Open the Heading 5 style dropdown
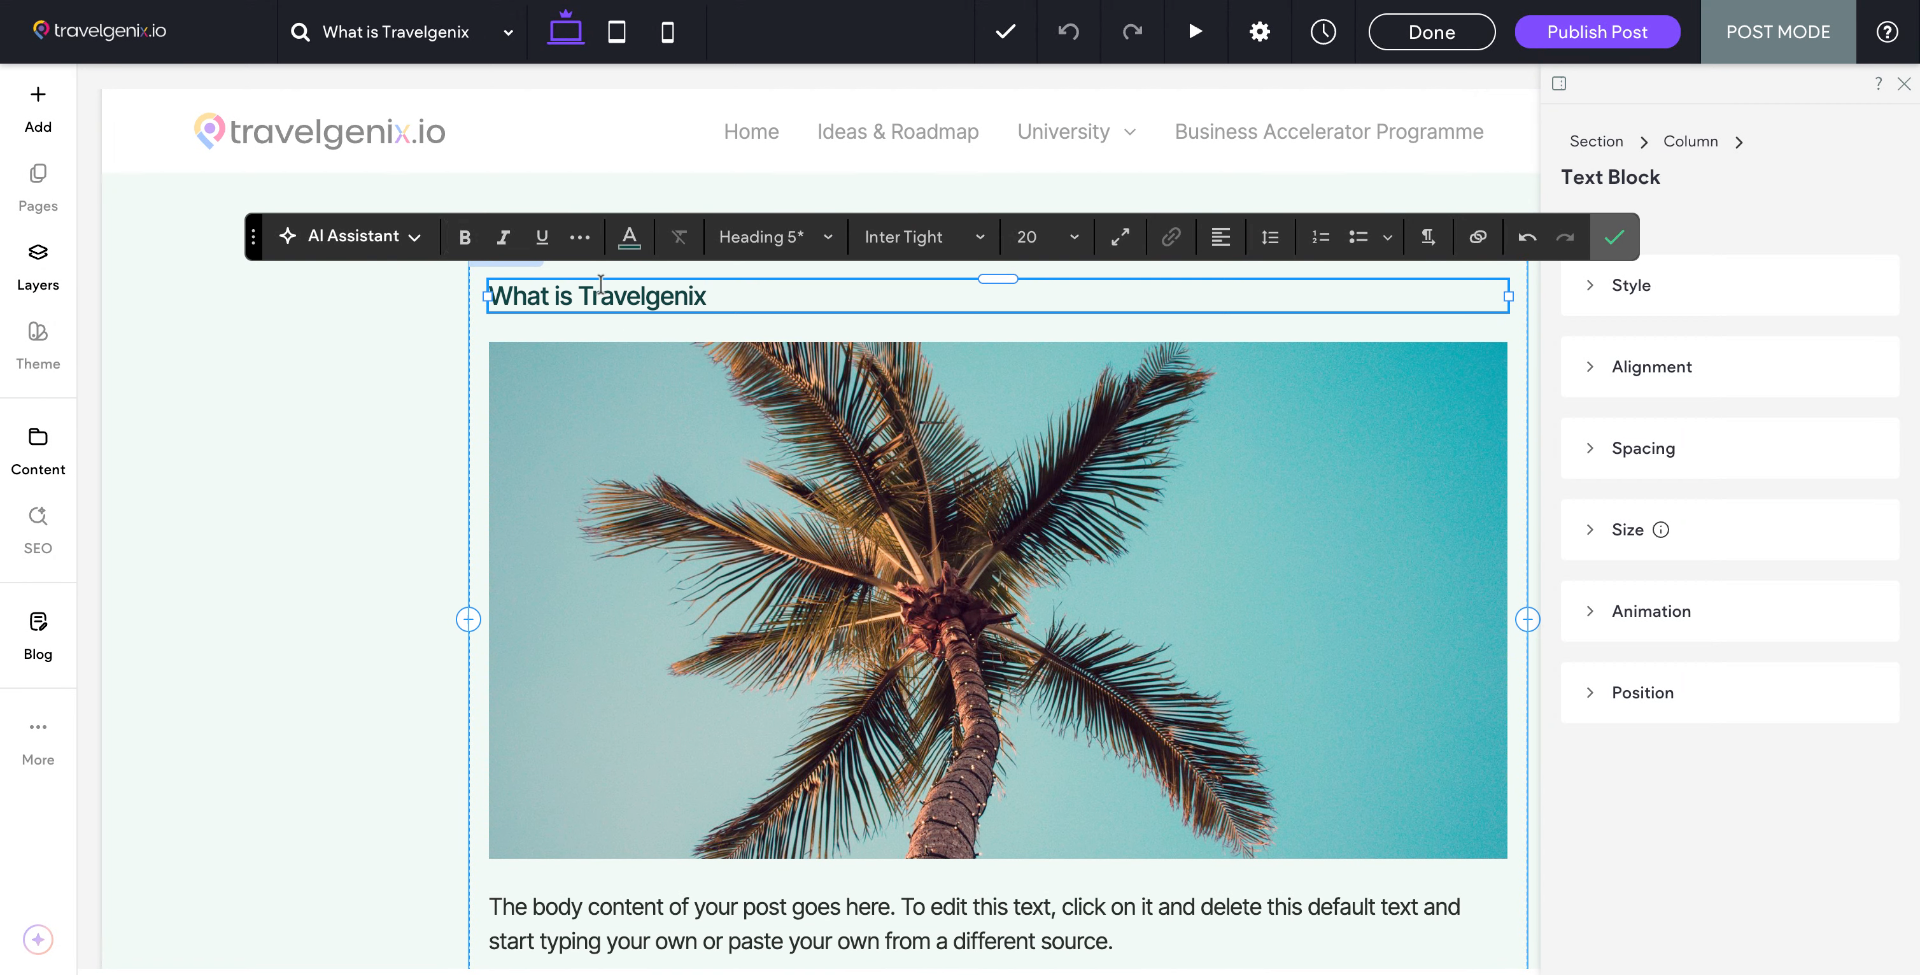1920x975 pixels. pyautogui.click(x=775, y=237)
